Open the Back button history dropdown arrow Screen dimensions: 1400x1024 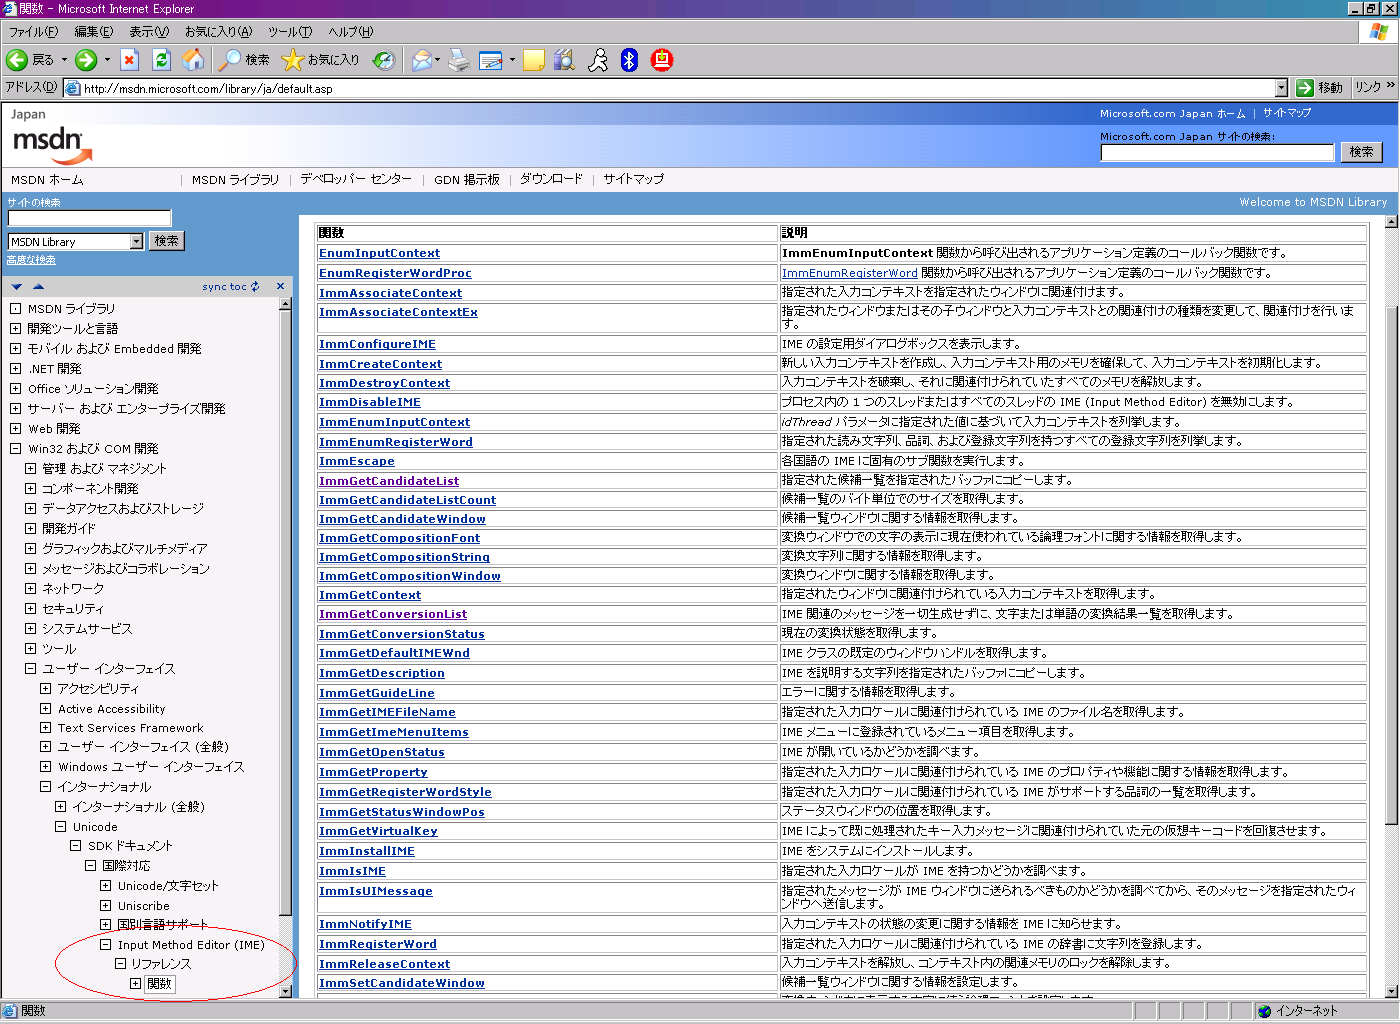(x=64, y=60)
